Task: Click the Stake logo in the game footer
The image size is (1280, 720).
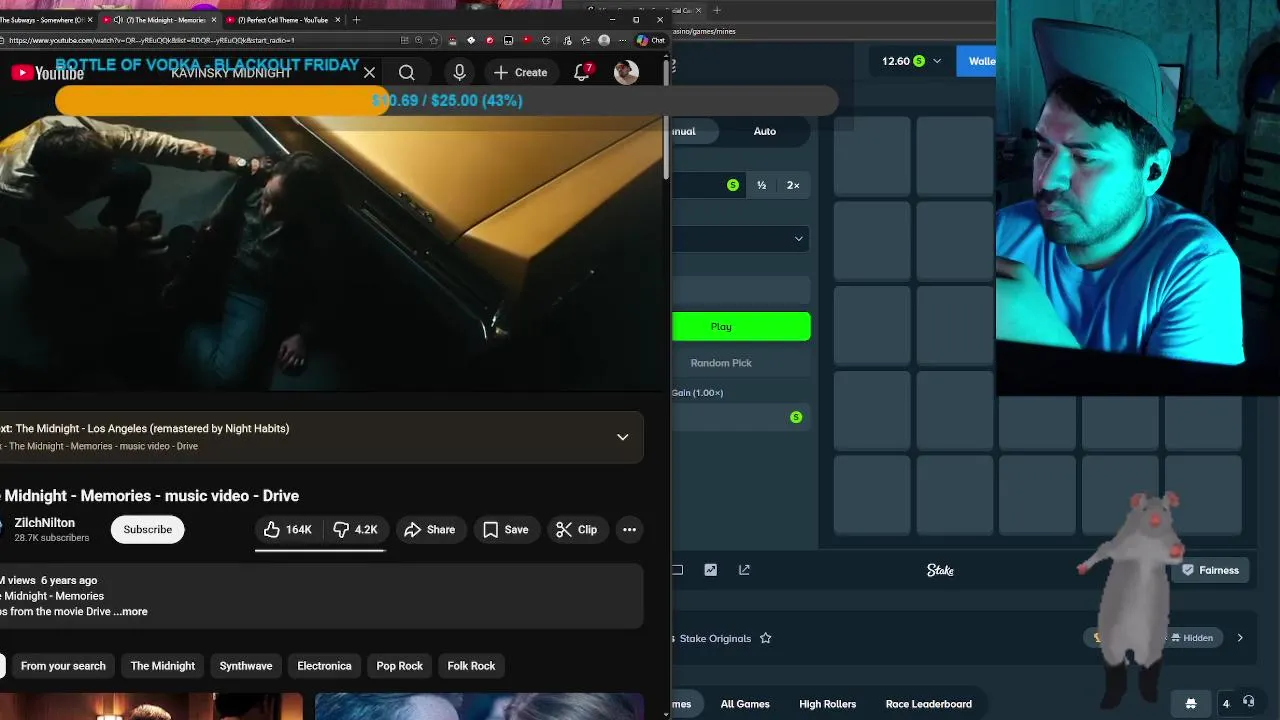Action: (940, 570)
